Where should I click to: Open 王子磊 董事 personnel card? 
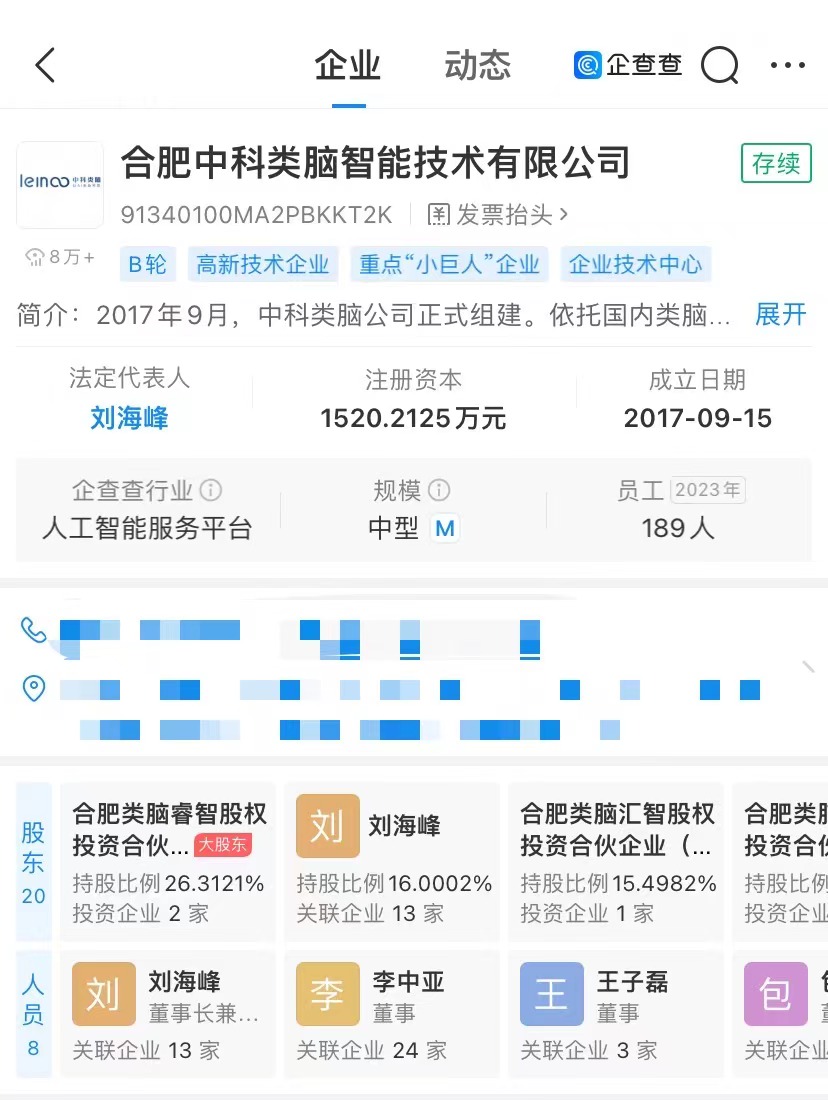click(x=616, y=1014)
